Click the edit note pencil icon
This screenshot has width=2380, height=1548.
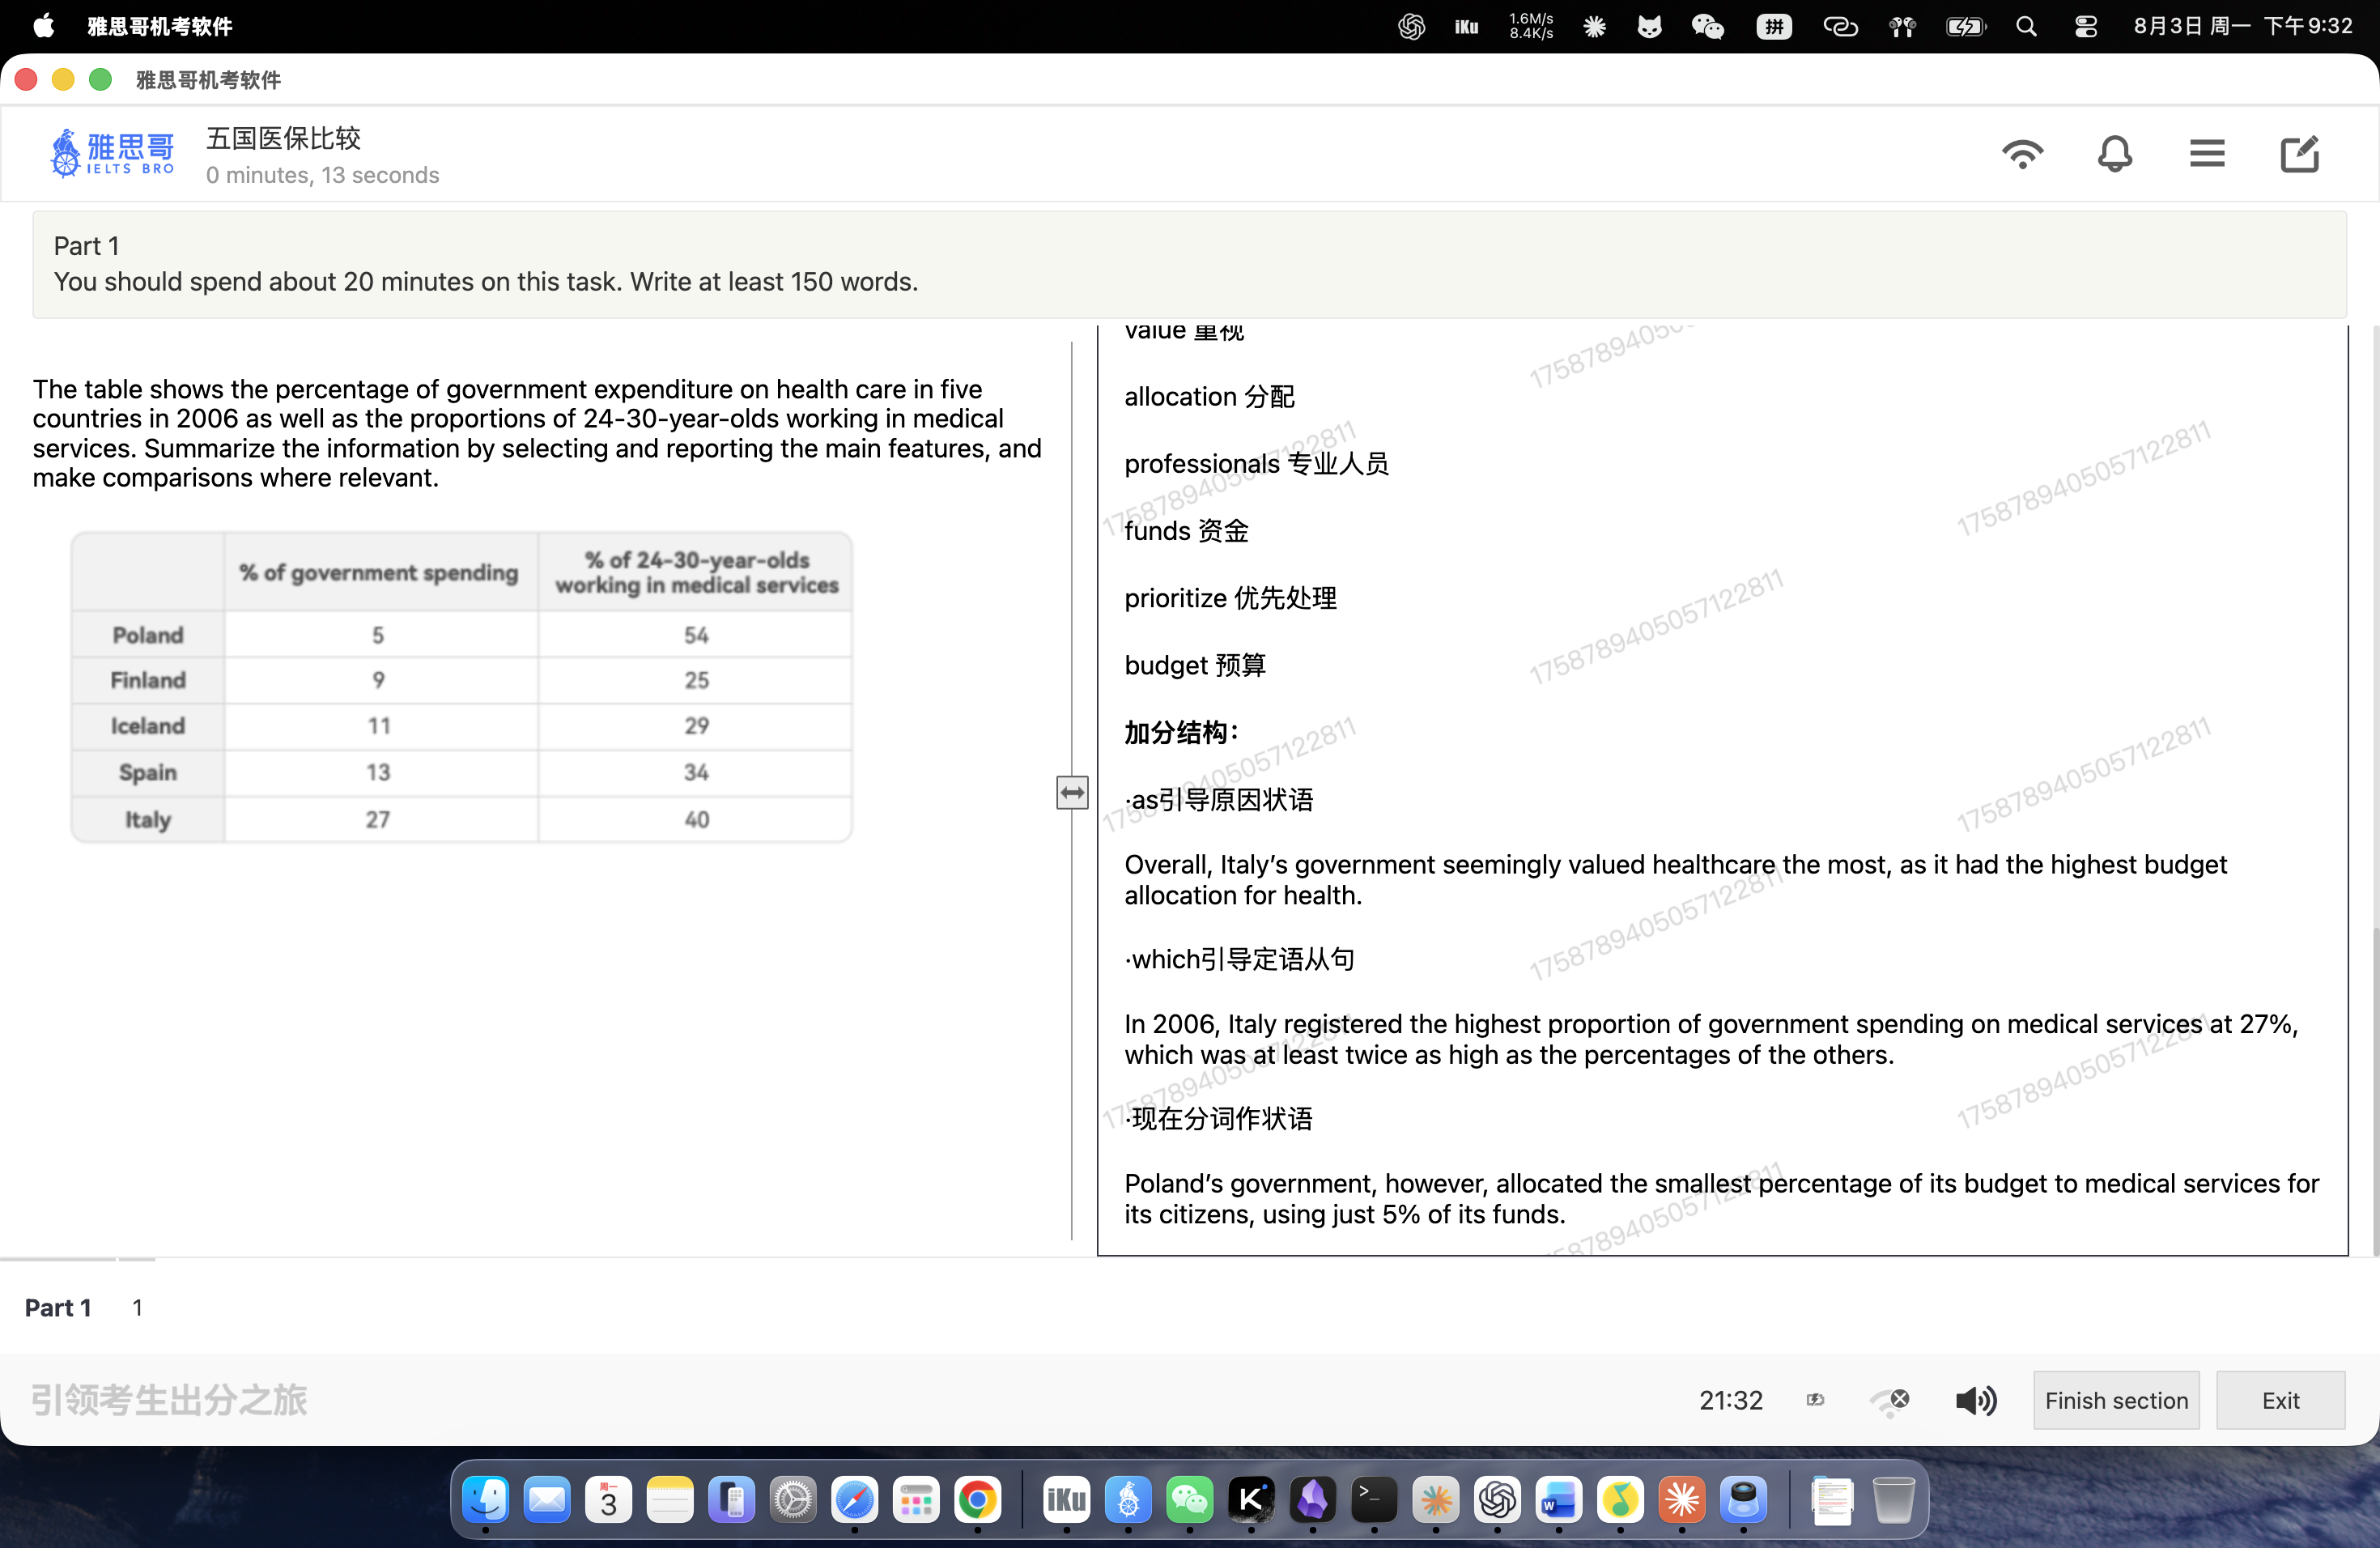click(x=2299, y=154)
